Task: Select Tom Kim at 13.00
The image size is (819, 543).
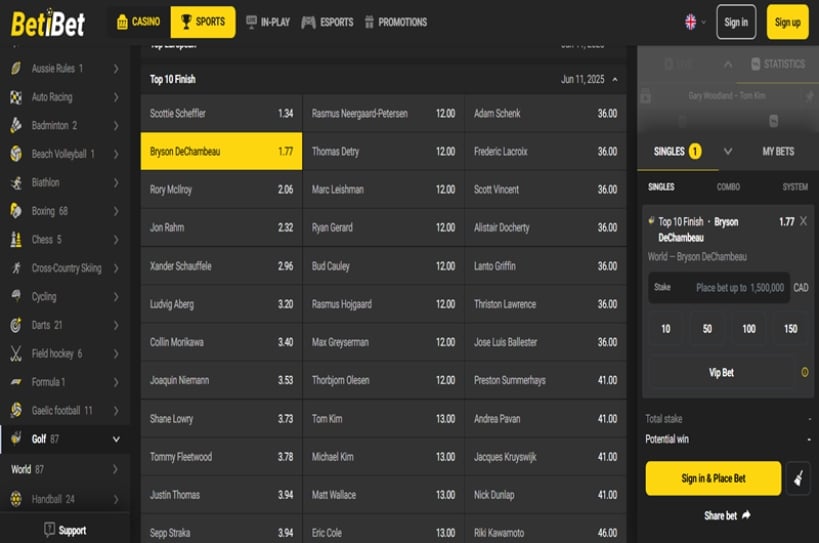Action: pyautogui.click(x=383, y=419)
